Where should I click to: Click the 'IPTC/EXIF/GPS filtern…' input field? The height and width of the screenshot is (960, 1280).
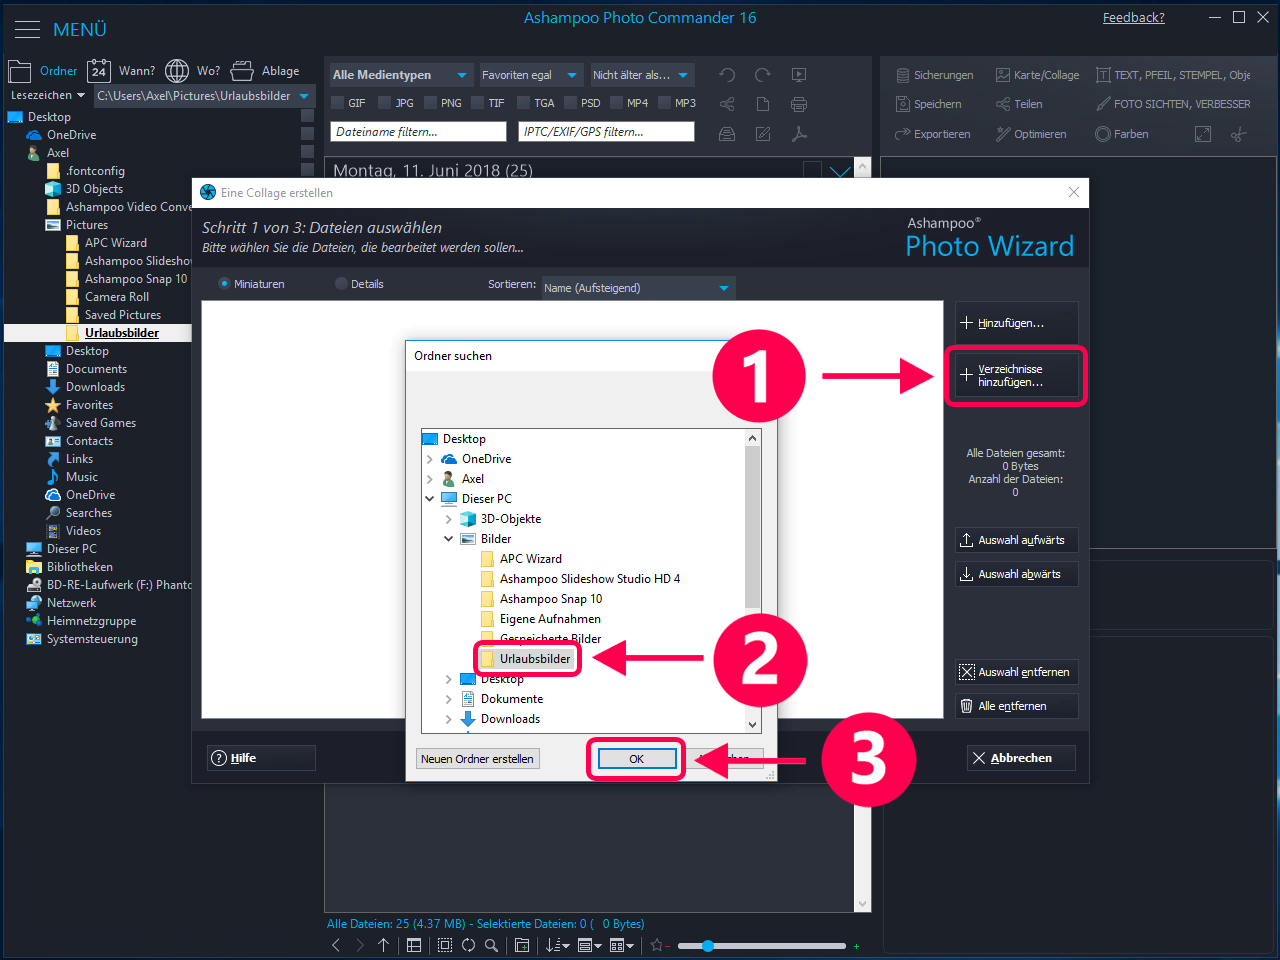tap(607, 132)
